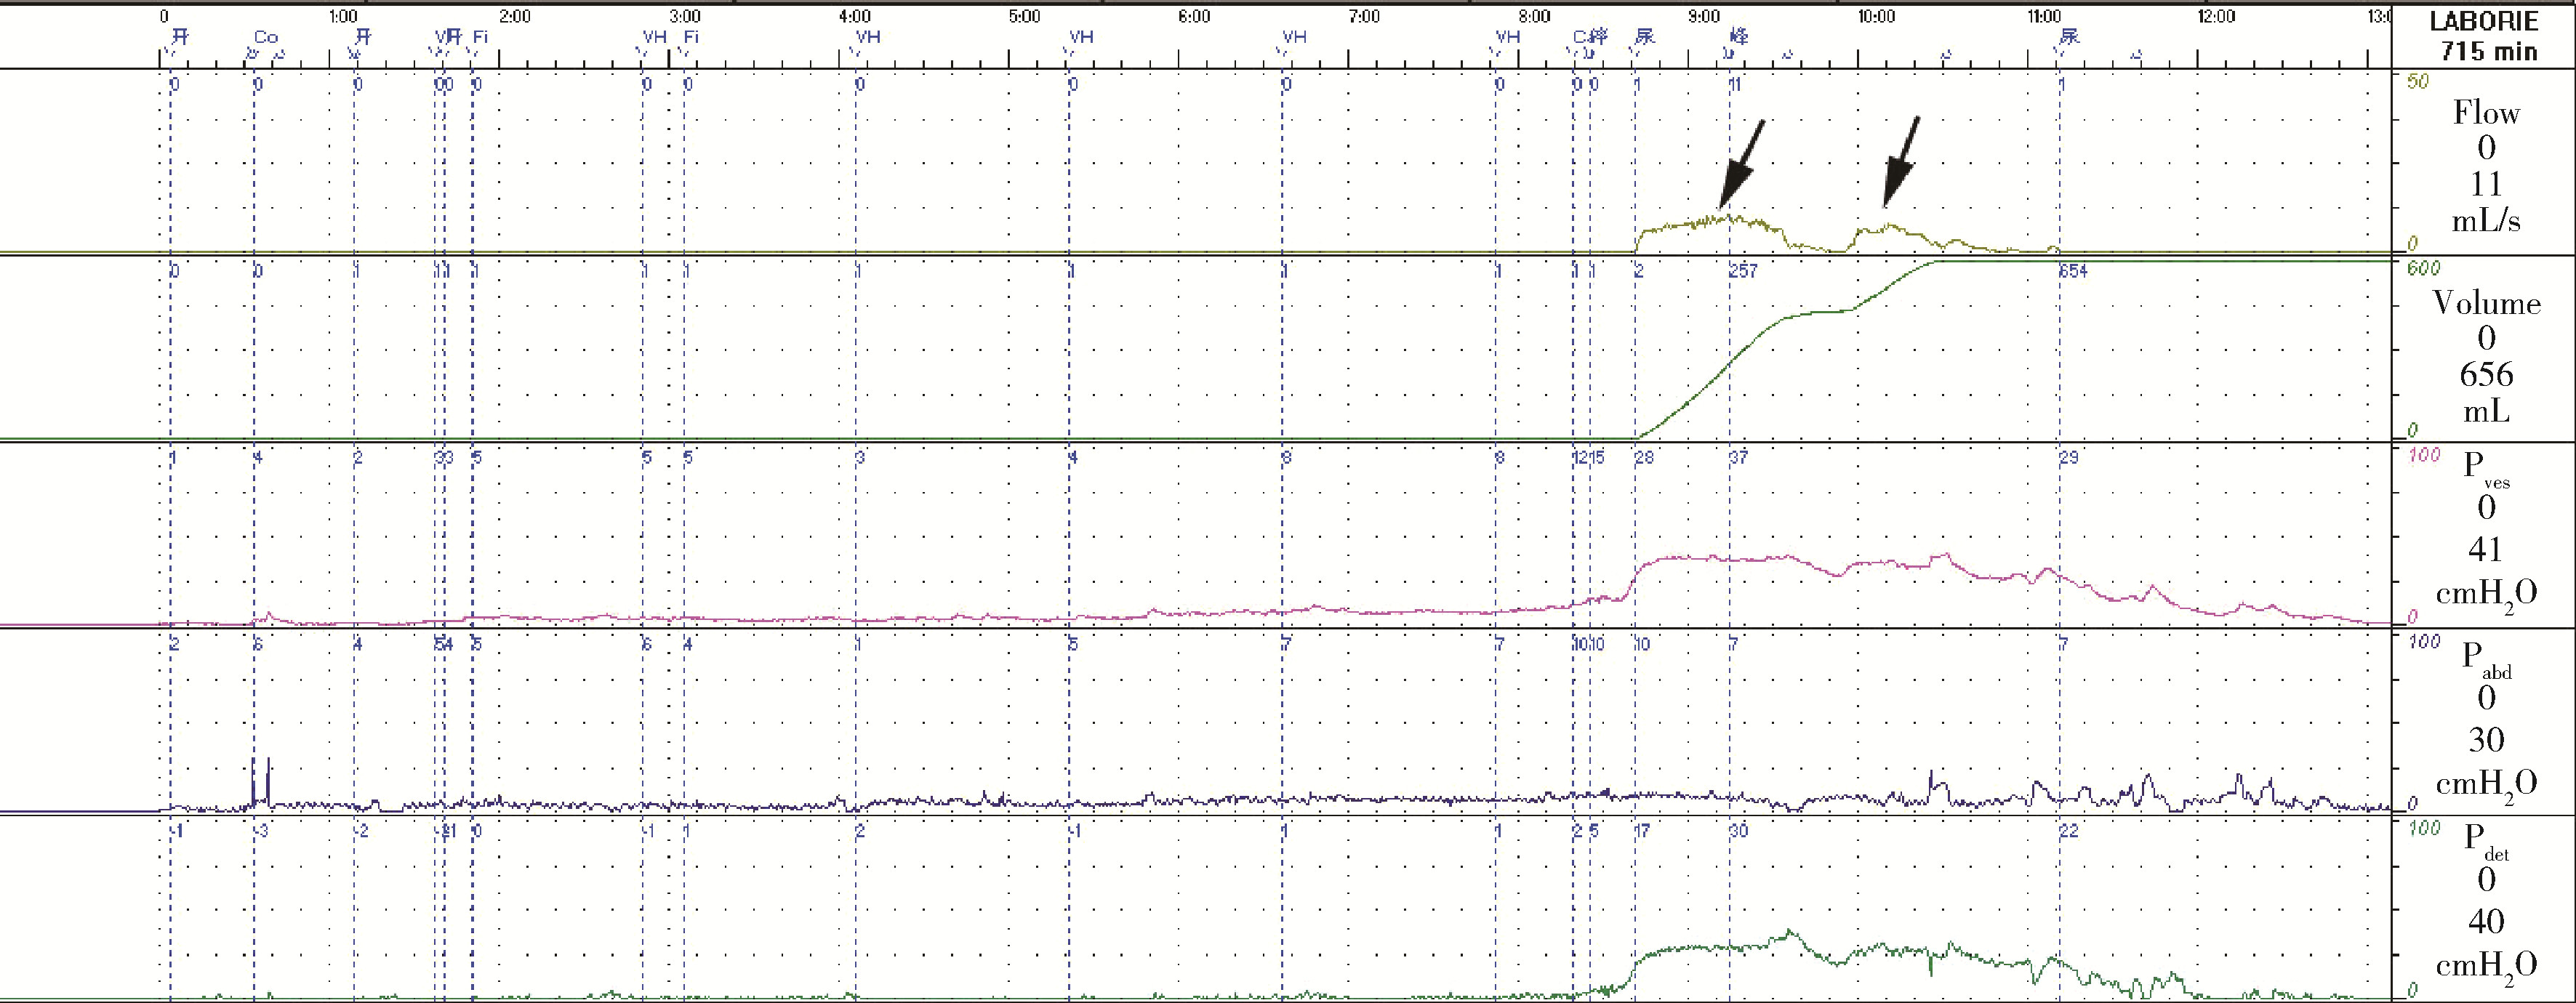Viewport: 2576px width, 1003px height.
Task: Click the 尿 marker near 11:00
Action: (2069, 38)
